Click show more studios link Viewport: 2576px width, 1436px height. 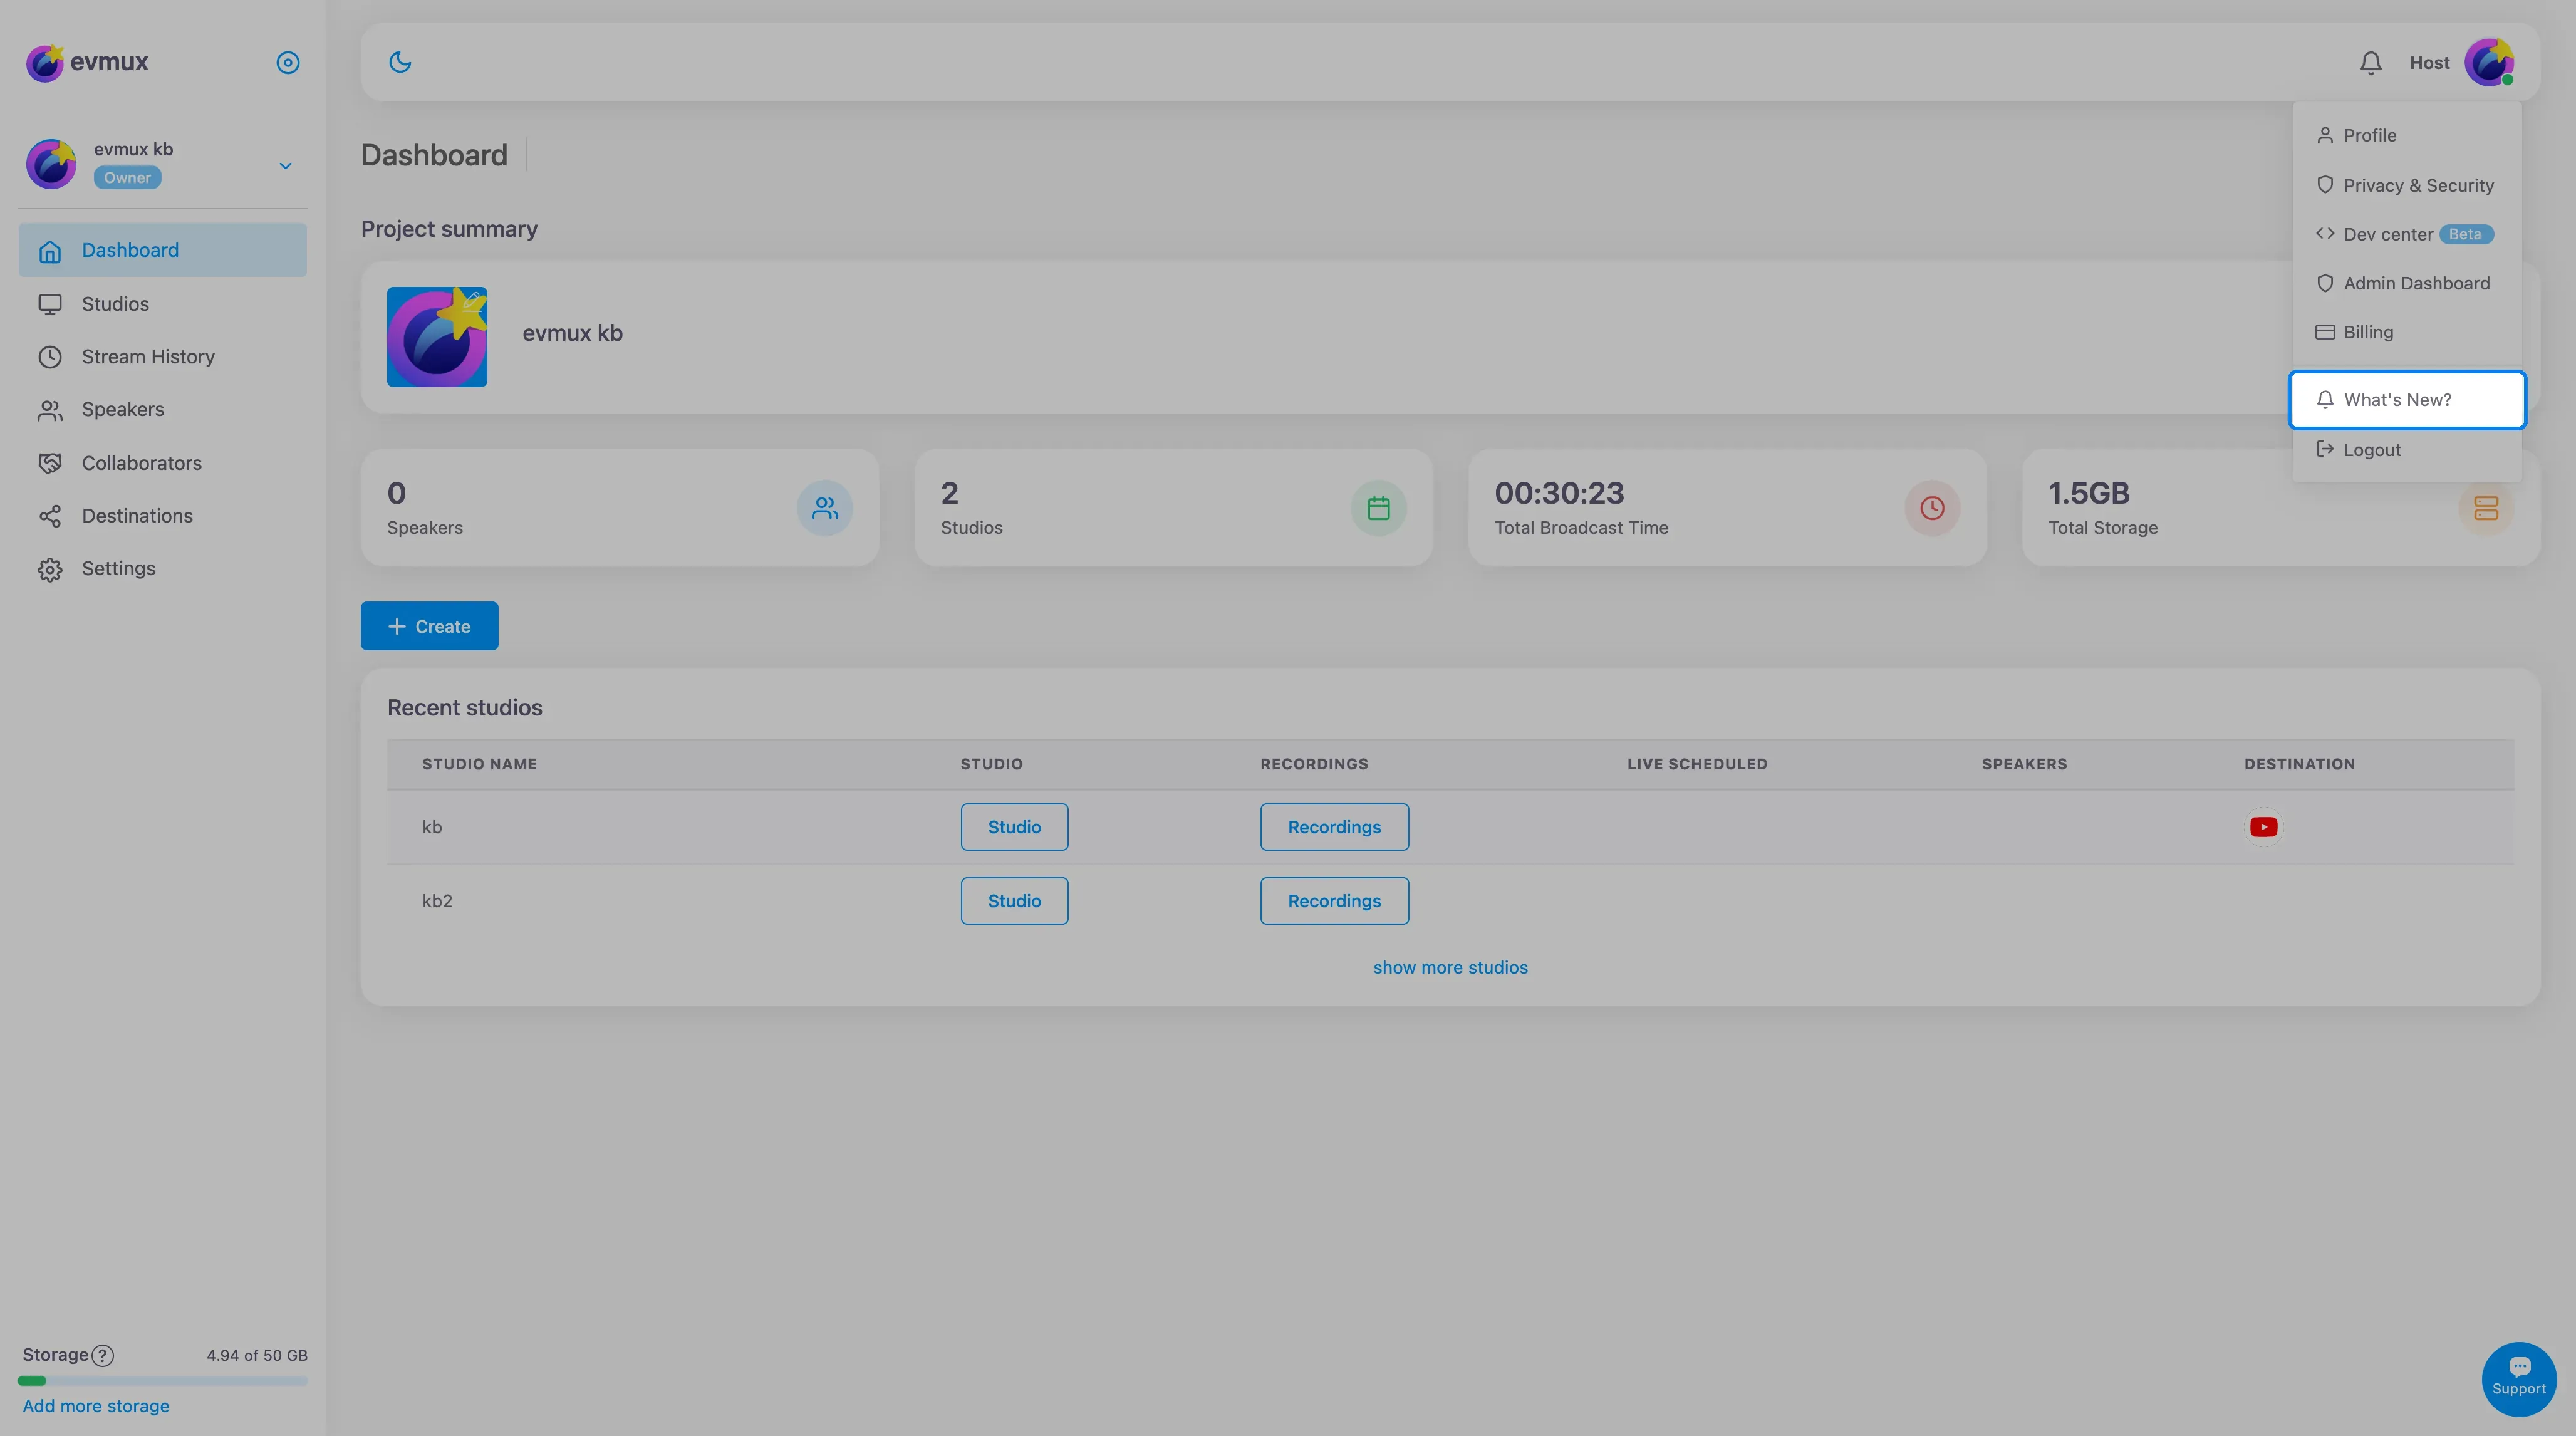(x=1450, y=967)
